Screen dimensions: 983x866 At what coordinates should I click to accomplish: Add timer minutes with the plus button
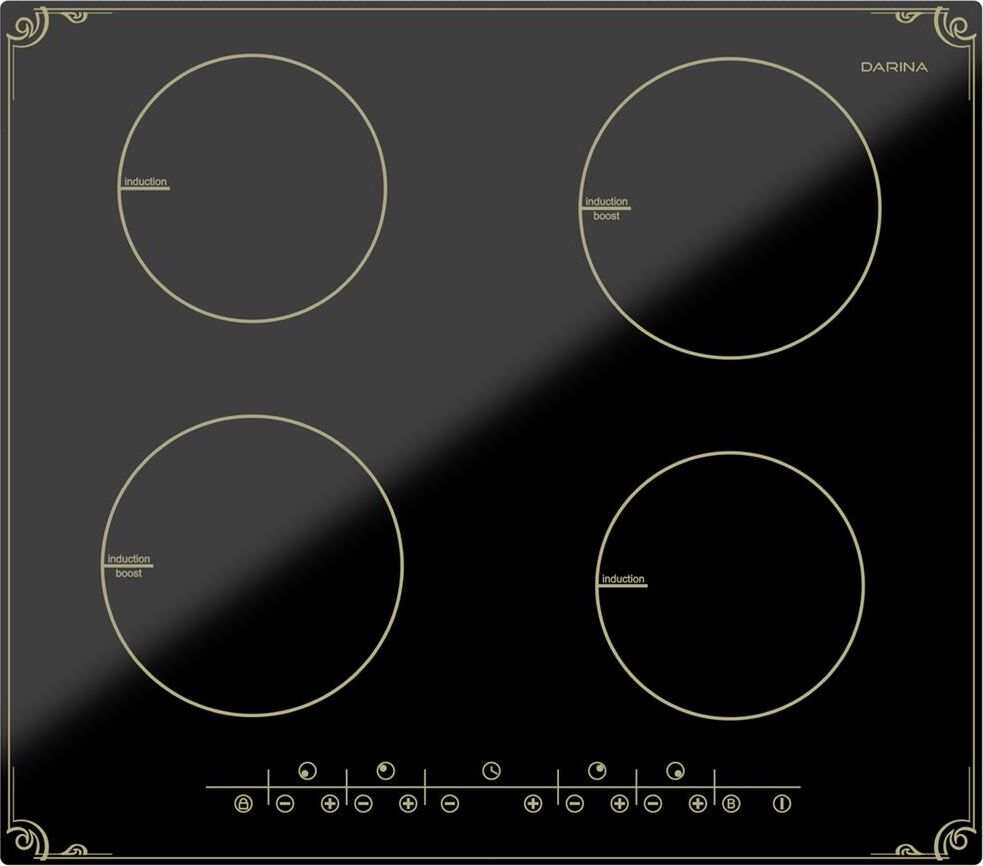(533, 803)
